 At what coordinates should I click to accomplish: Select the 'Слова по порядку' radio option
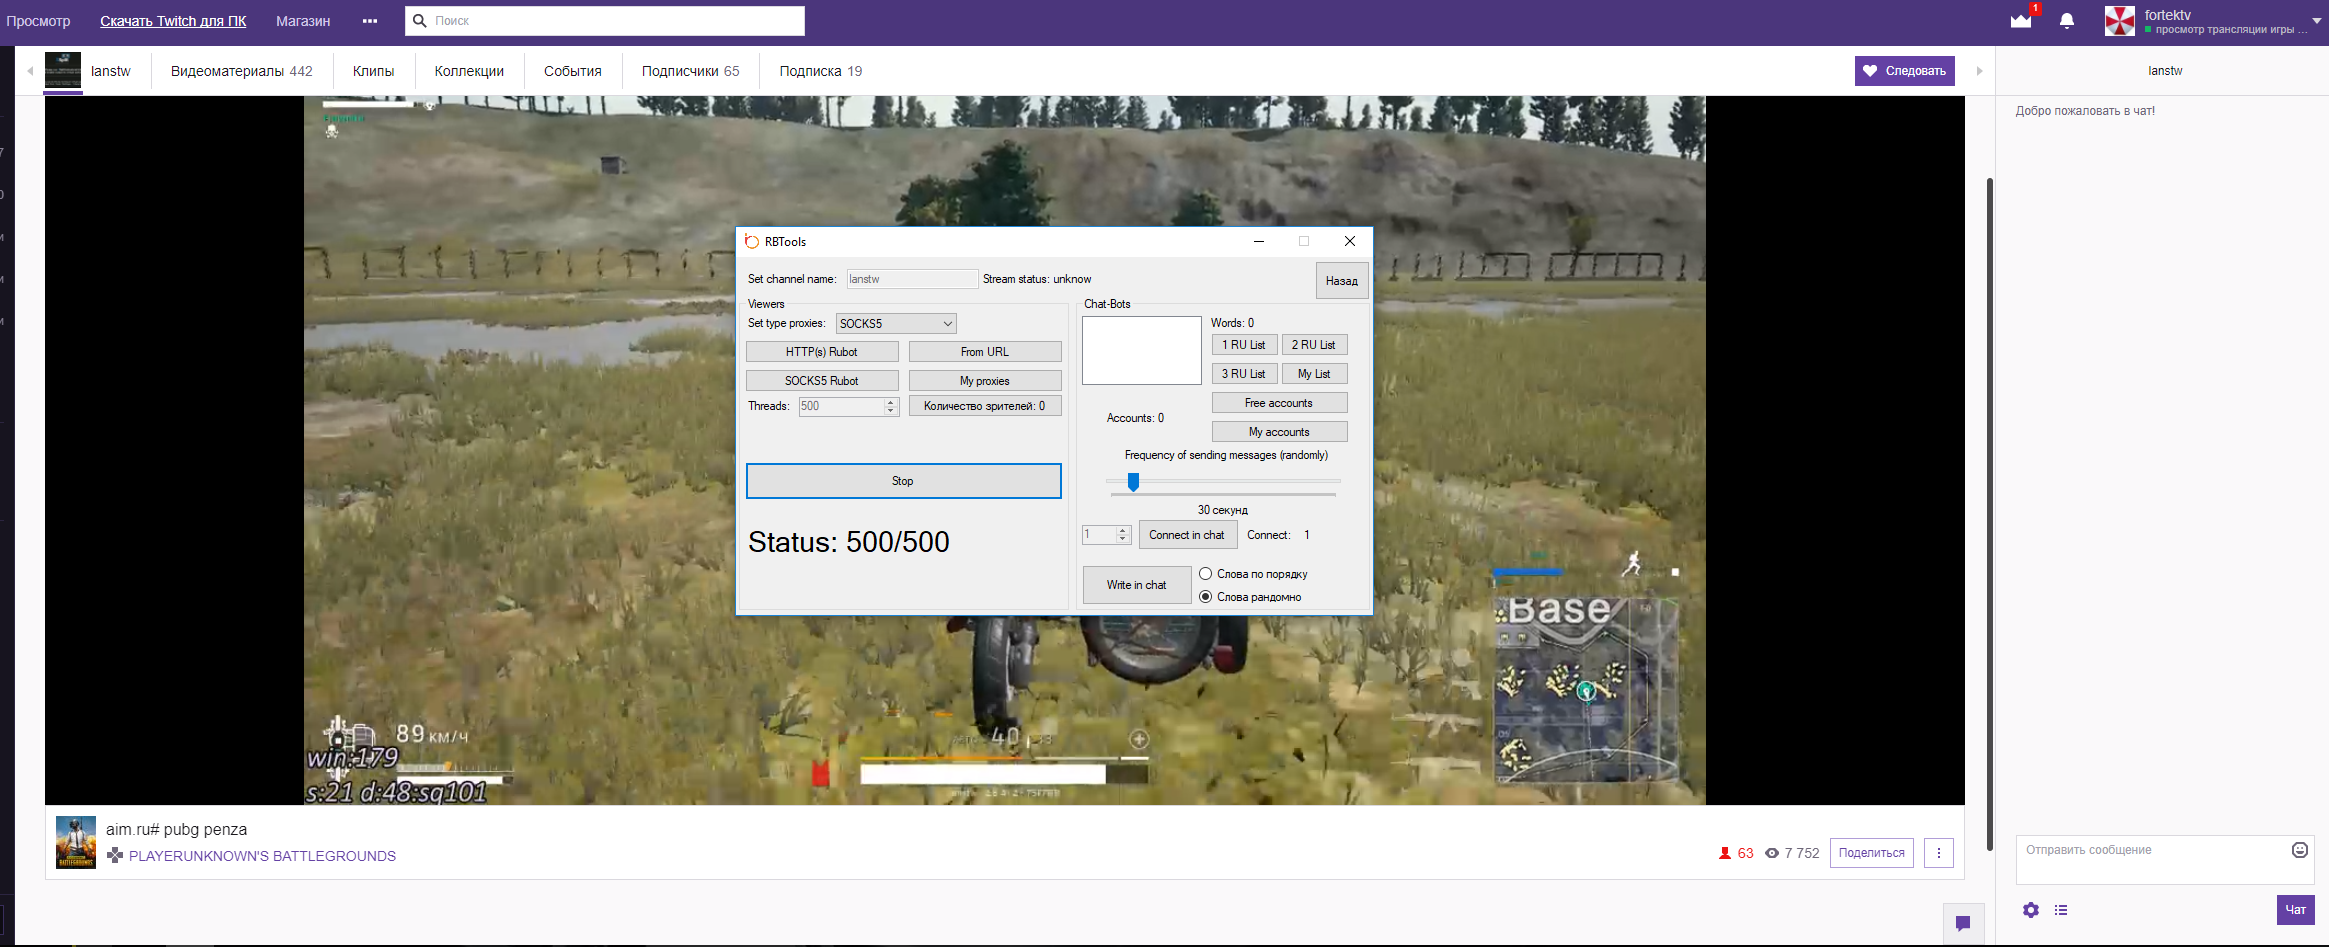click(x=1206, y=574)
